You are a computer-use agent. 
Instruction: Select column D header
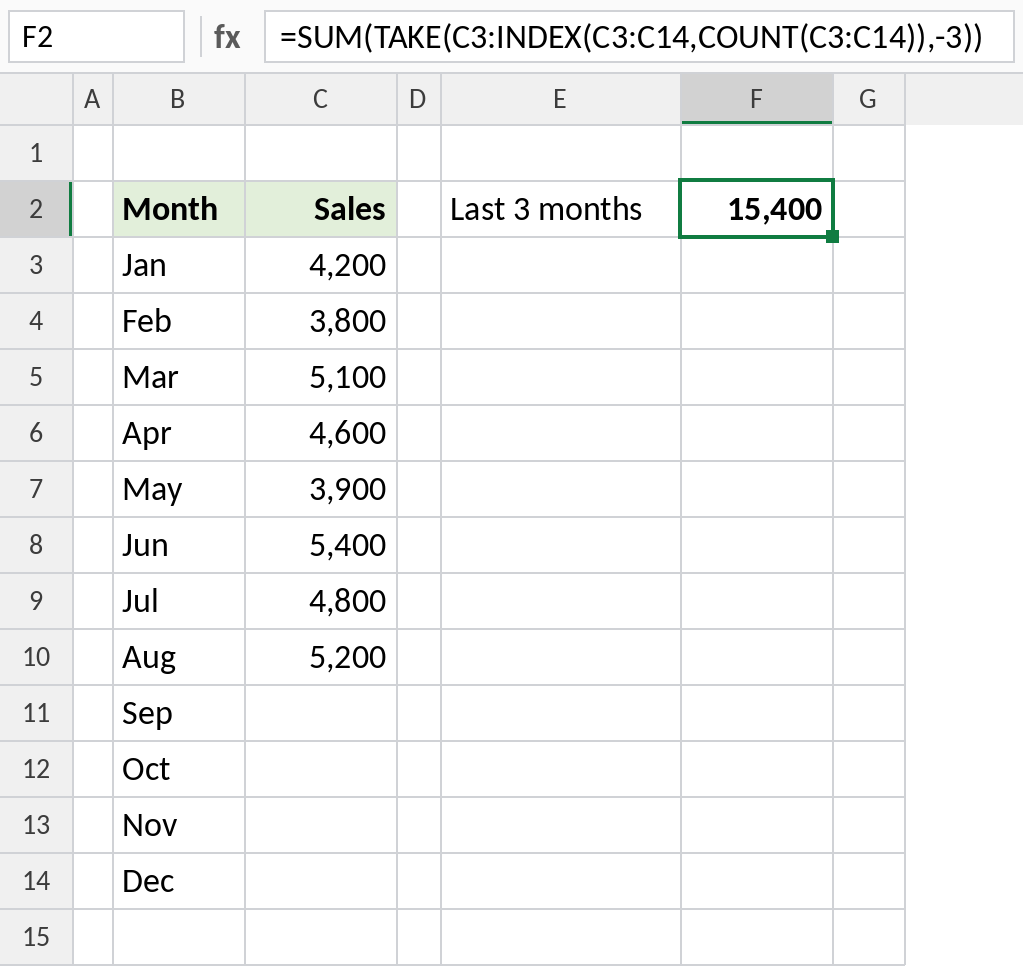(x=419, y=99)
